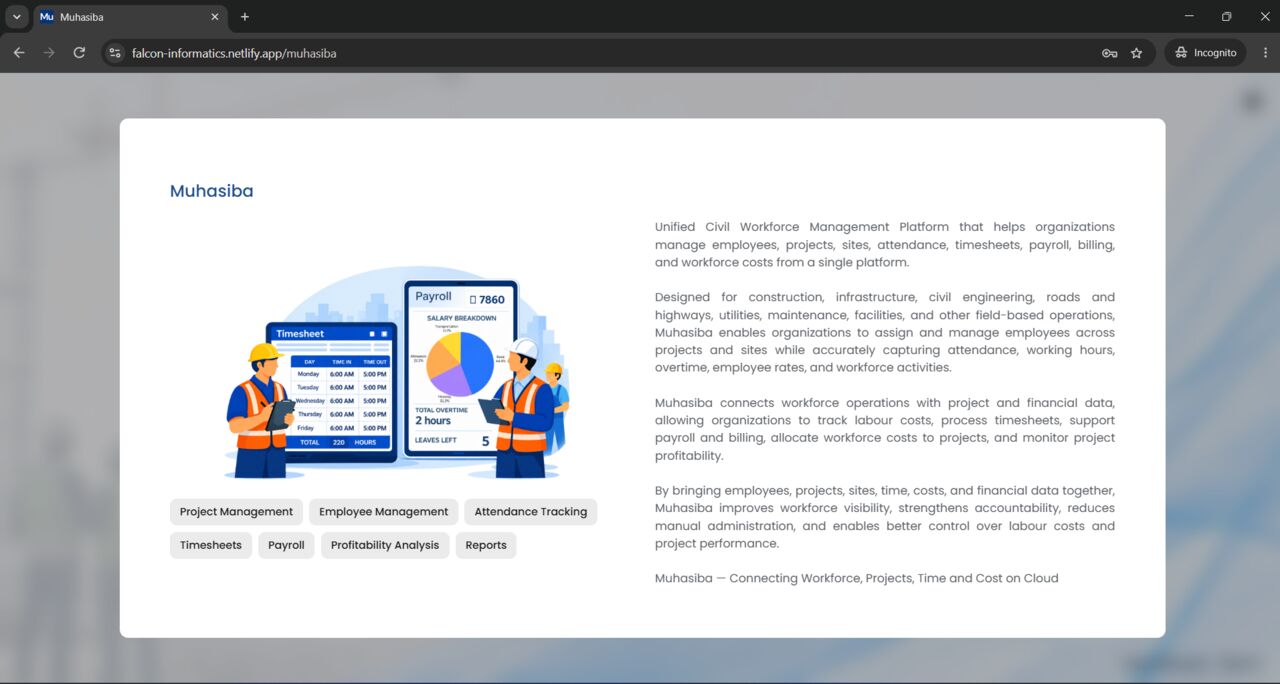This screenshot has height=684, width=1280.
Task: Bookmark this page with the star
Action: point(1136,53)
